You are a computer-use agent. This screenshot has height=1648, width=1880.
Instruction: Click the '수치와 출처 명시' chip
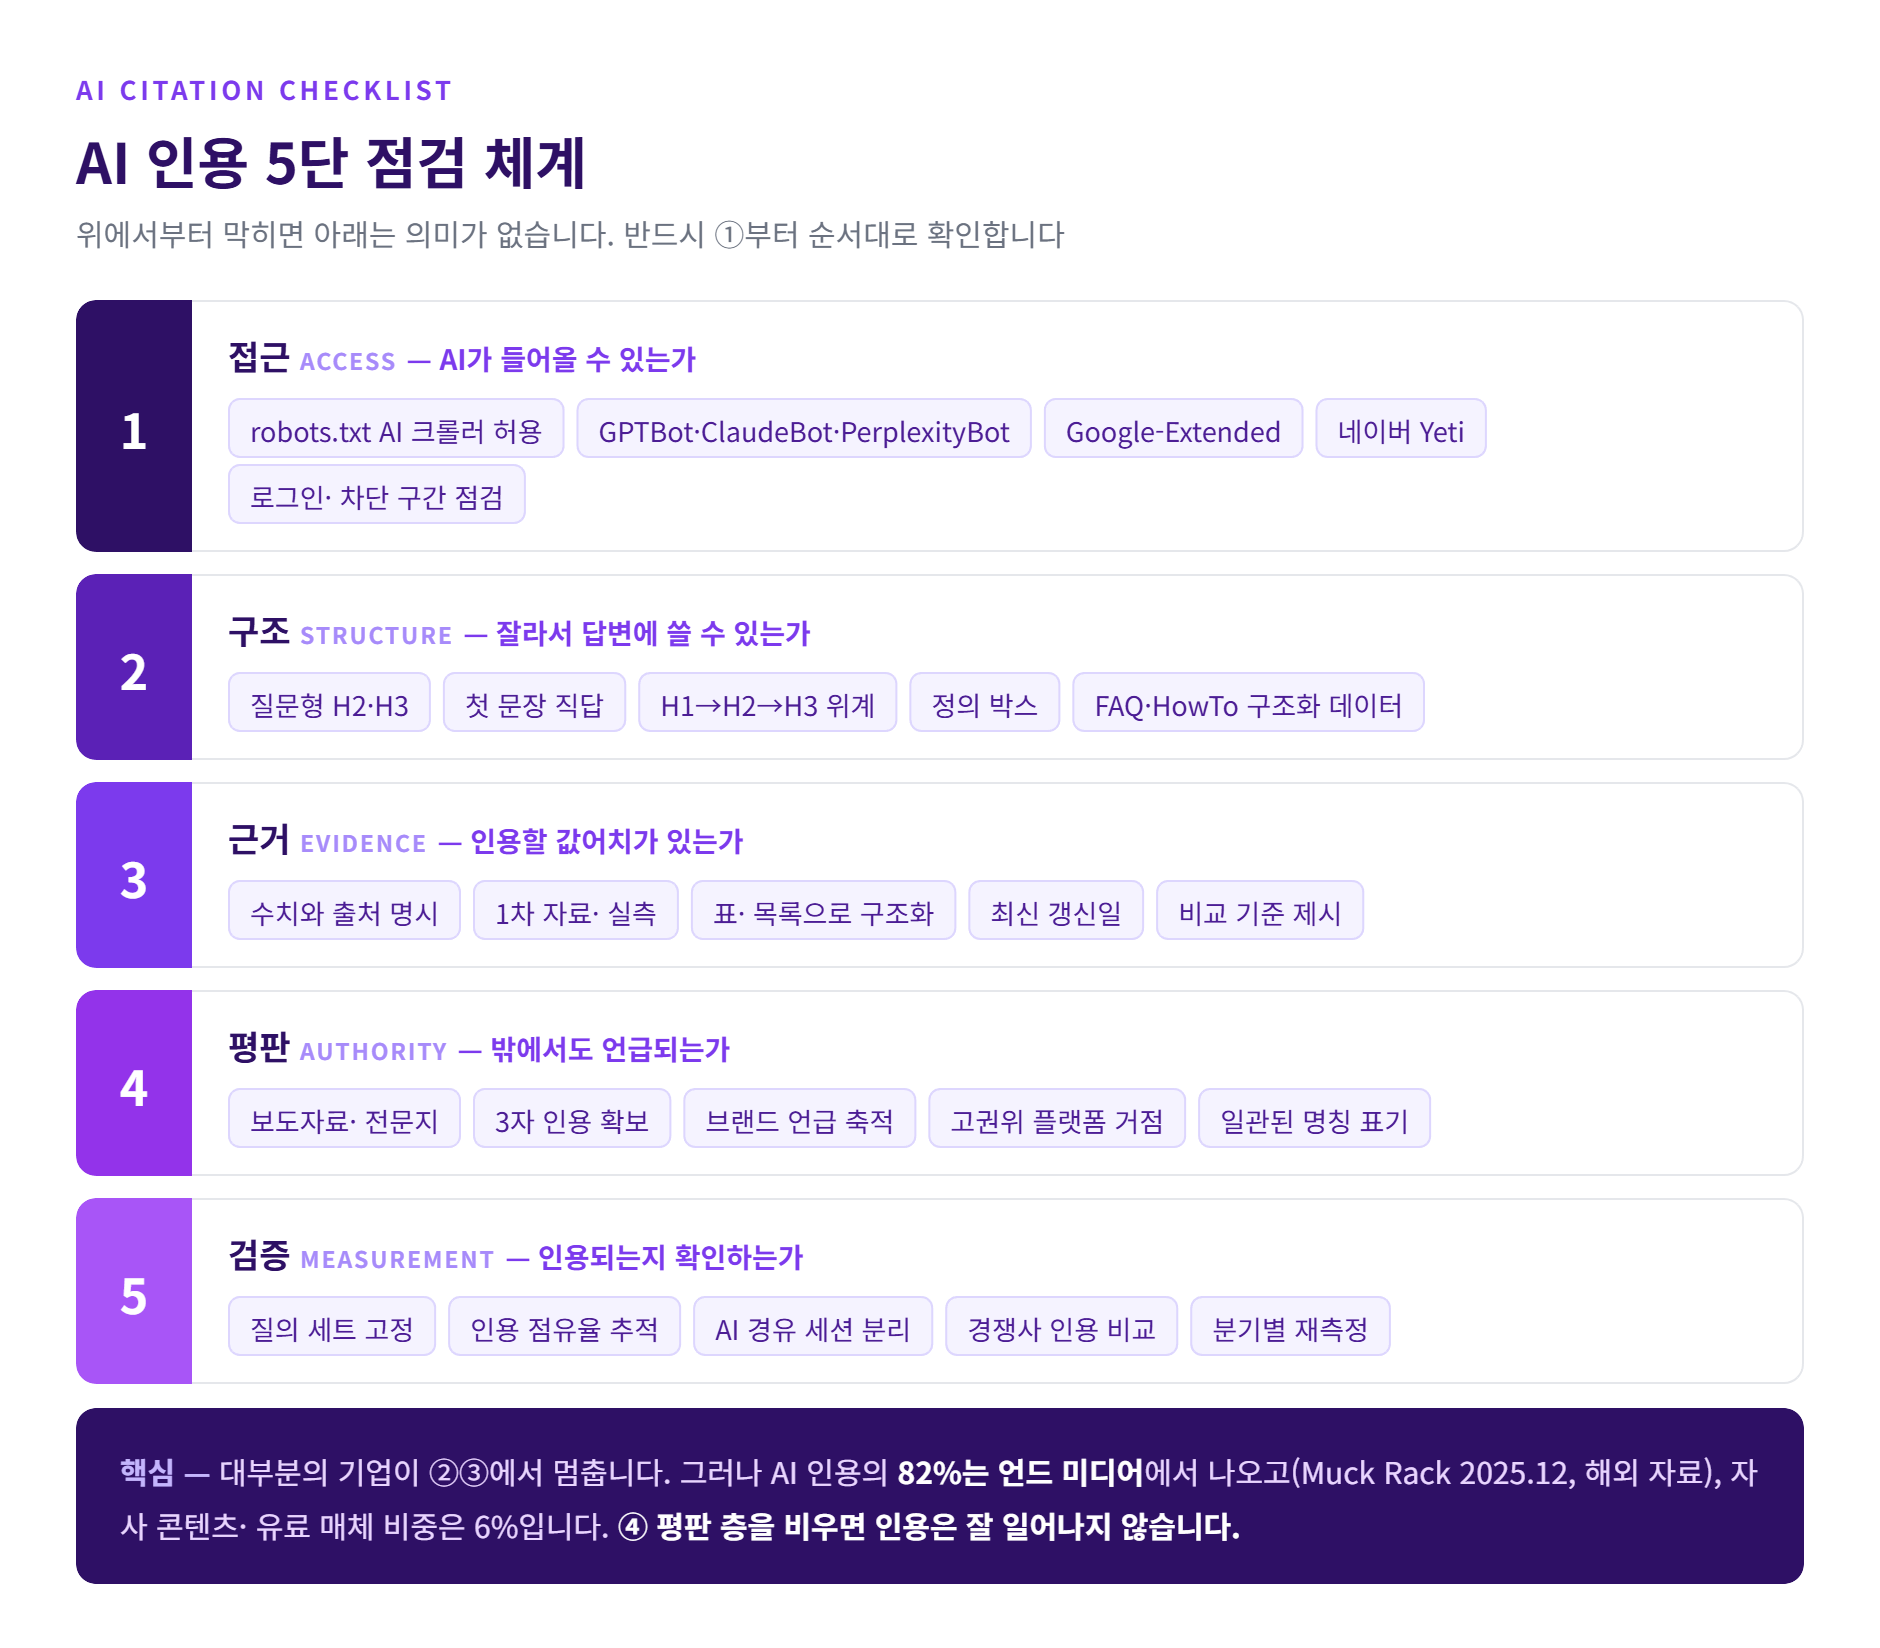344,910
